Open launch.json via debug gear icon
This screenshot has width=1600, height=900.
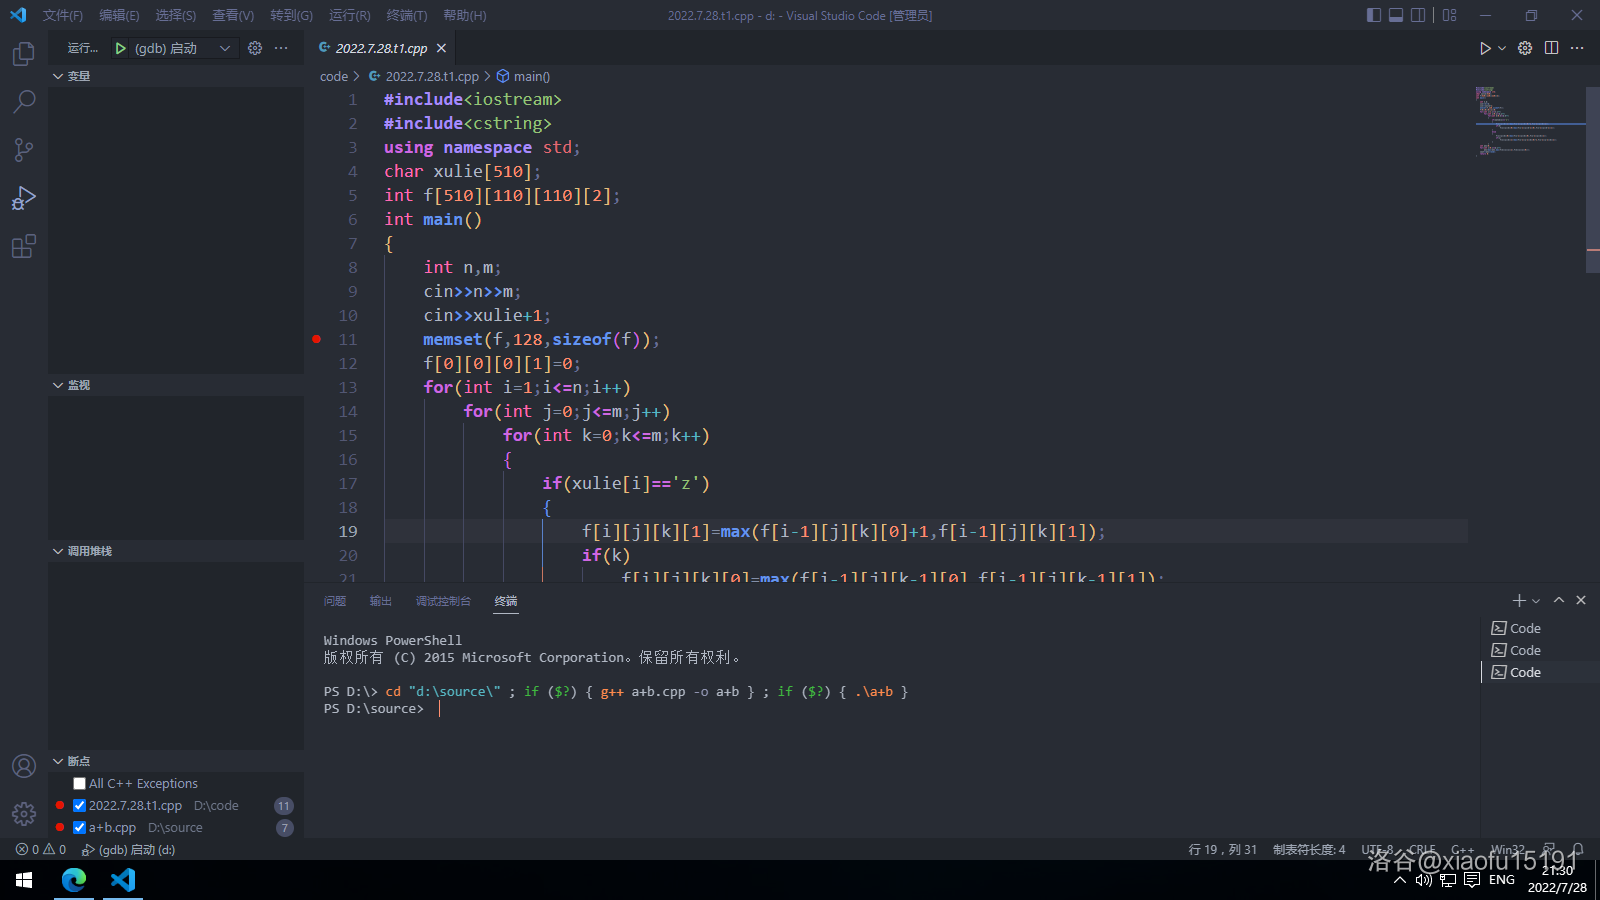pos(255,48)
